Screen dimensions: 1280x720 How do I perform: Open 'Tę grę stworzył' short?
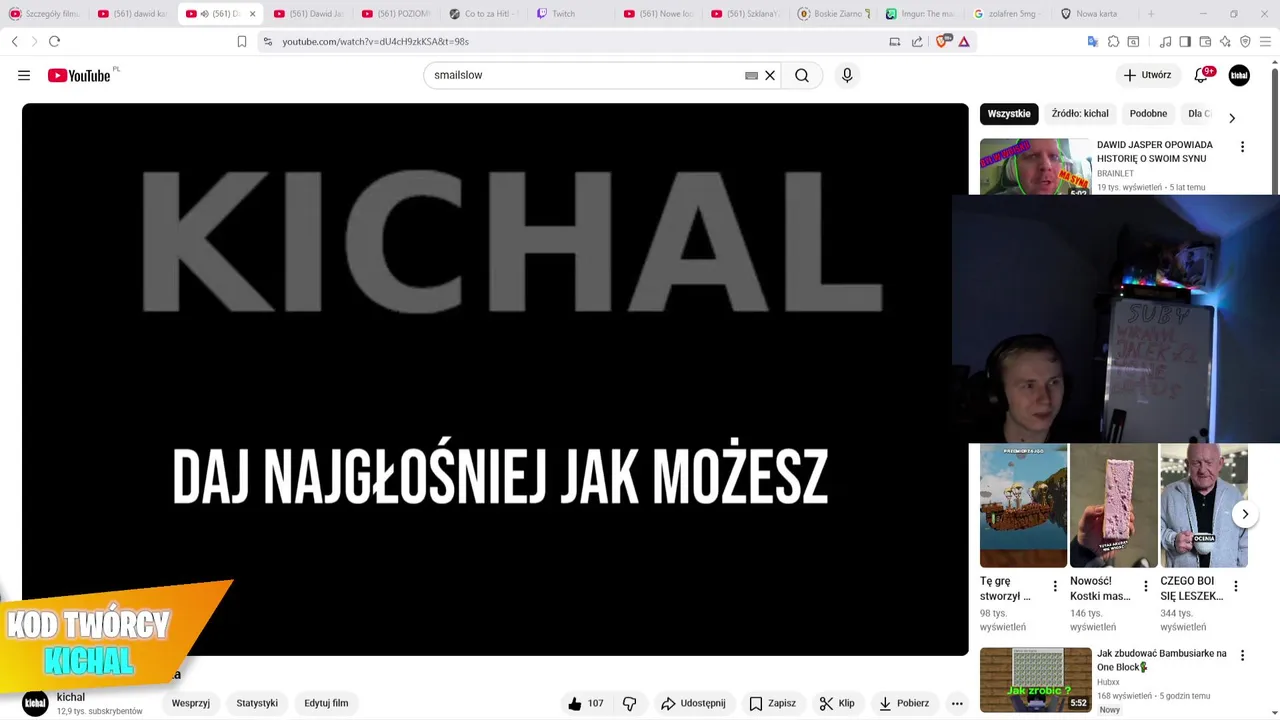pyautogui.click(x=1023, y=506)
